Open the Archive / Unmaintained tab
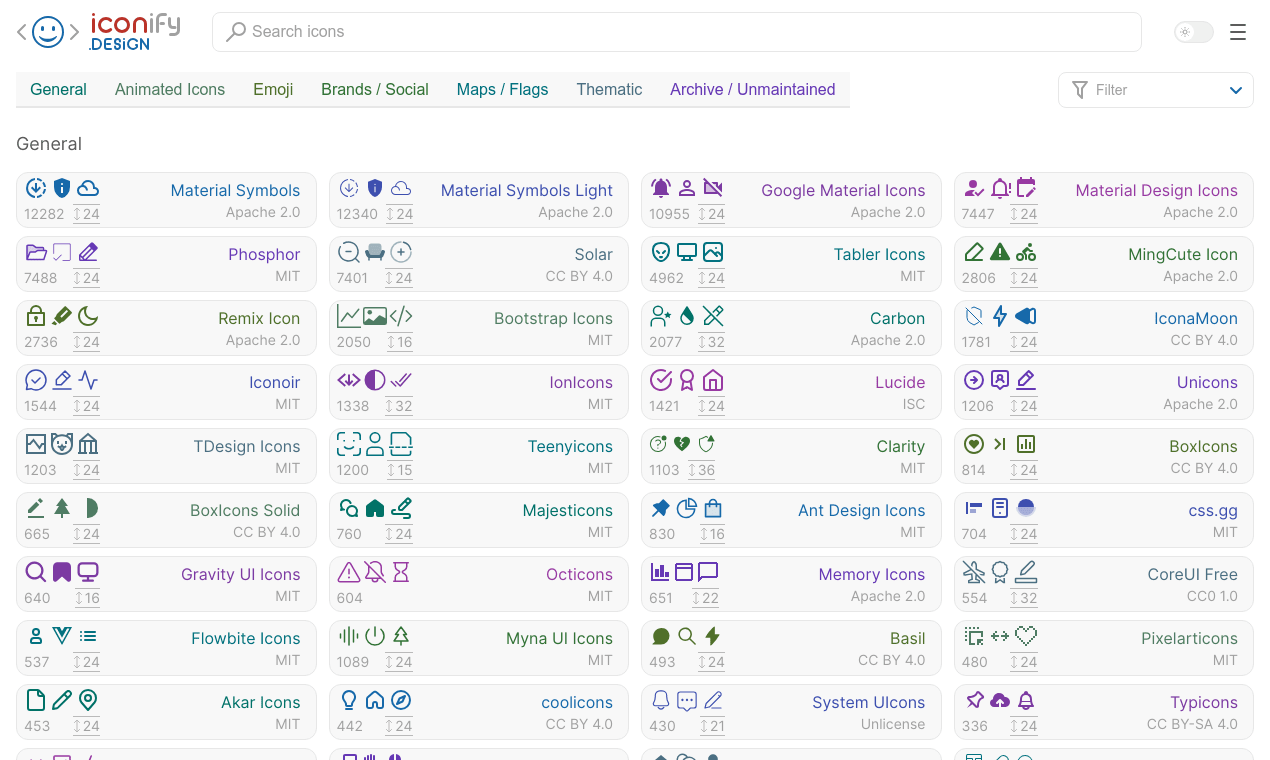Image resolution: width=1270 pixels, height=760 pixels. click(x=752, y=89)
